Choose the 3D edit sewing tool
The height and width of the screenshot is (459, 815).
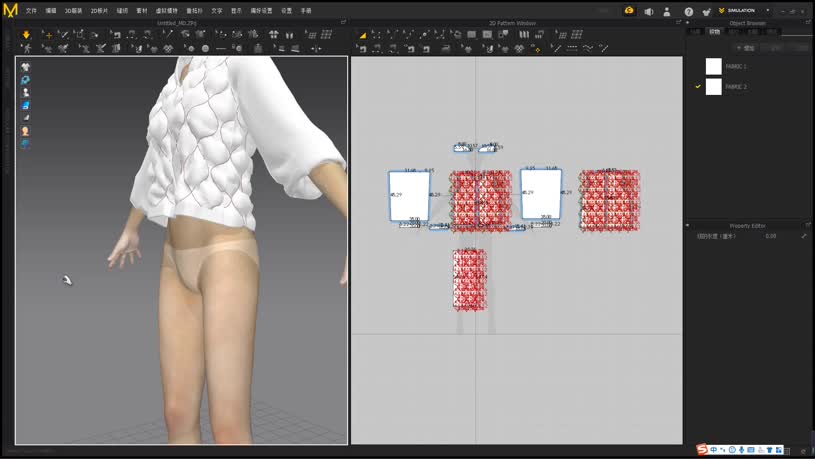pyautogui.click(x=116, y=35)
